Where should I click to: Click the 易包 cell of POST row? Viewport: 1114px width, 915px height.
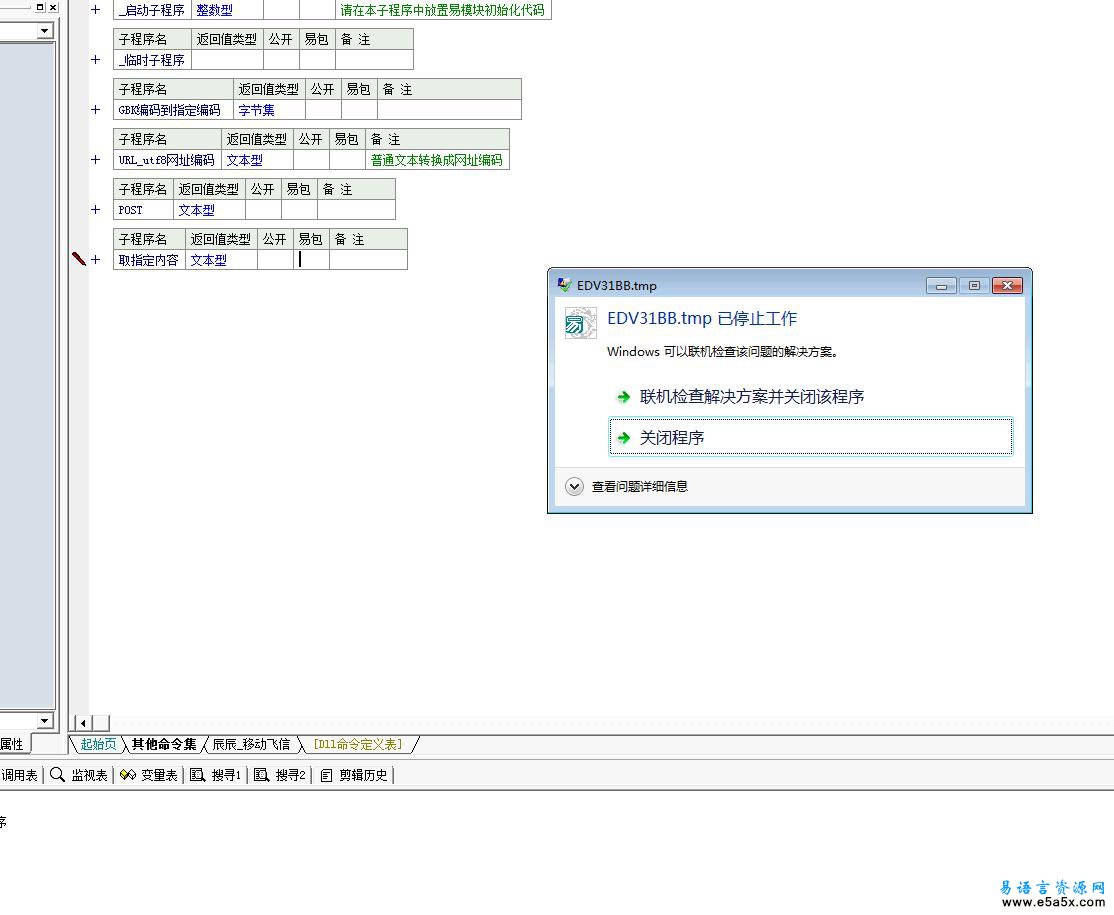click(299, 210)
